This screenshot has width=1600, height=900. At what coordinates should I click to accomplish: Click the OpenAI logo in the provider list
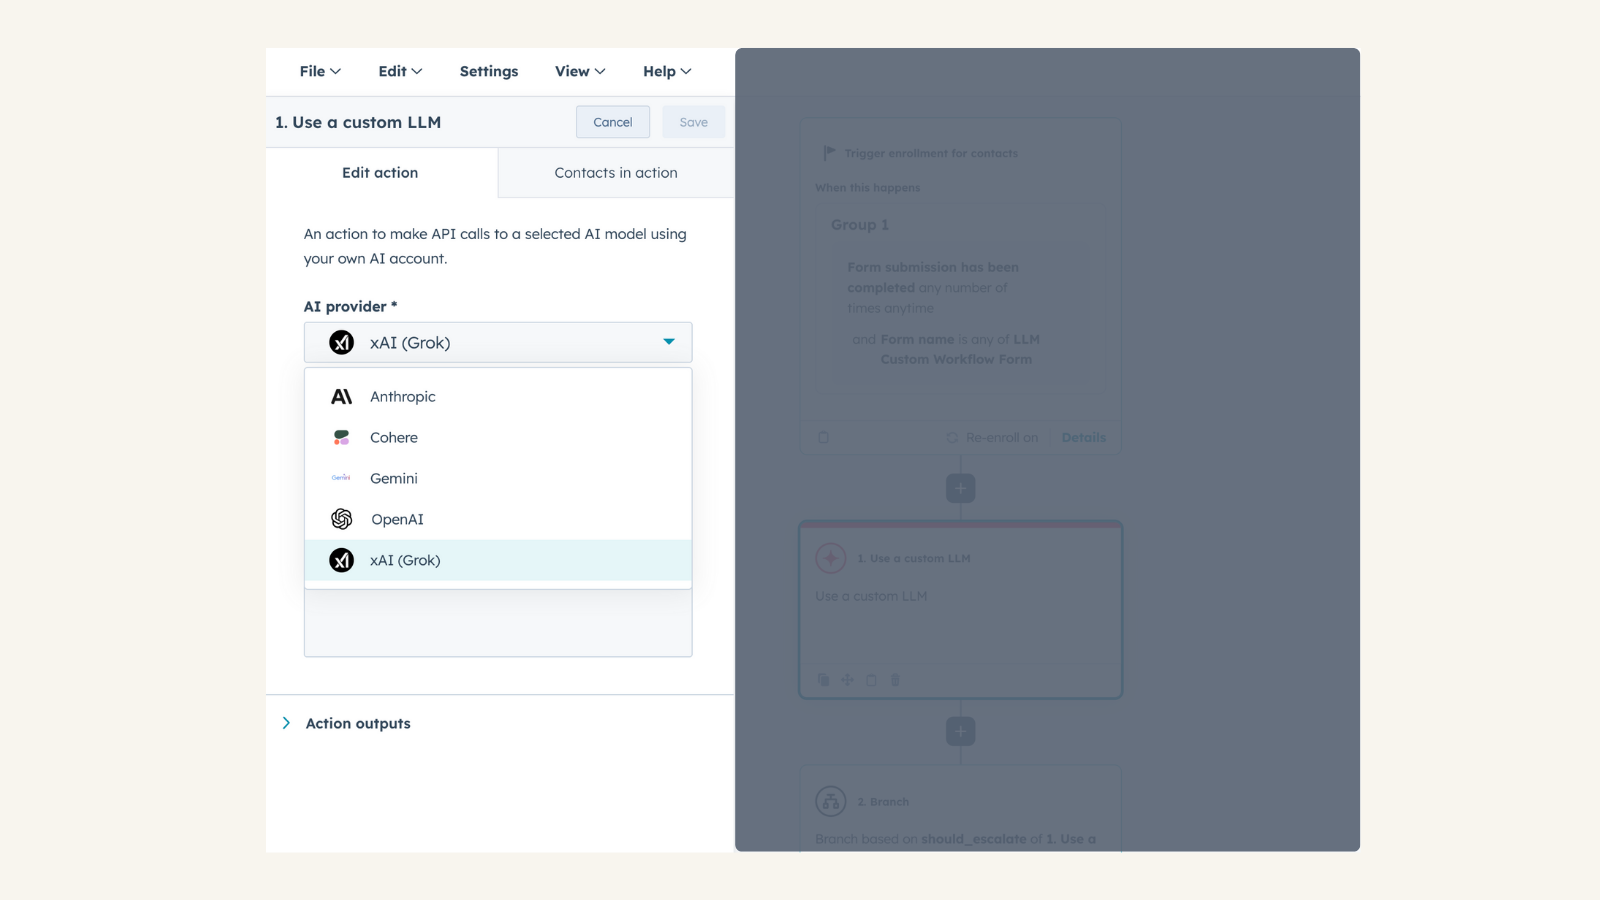click(341, 519)
